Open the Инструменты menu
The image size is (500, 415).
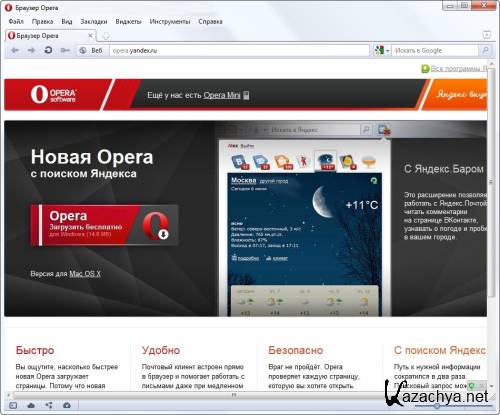click(170, 22)
